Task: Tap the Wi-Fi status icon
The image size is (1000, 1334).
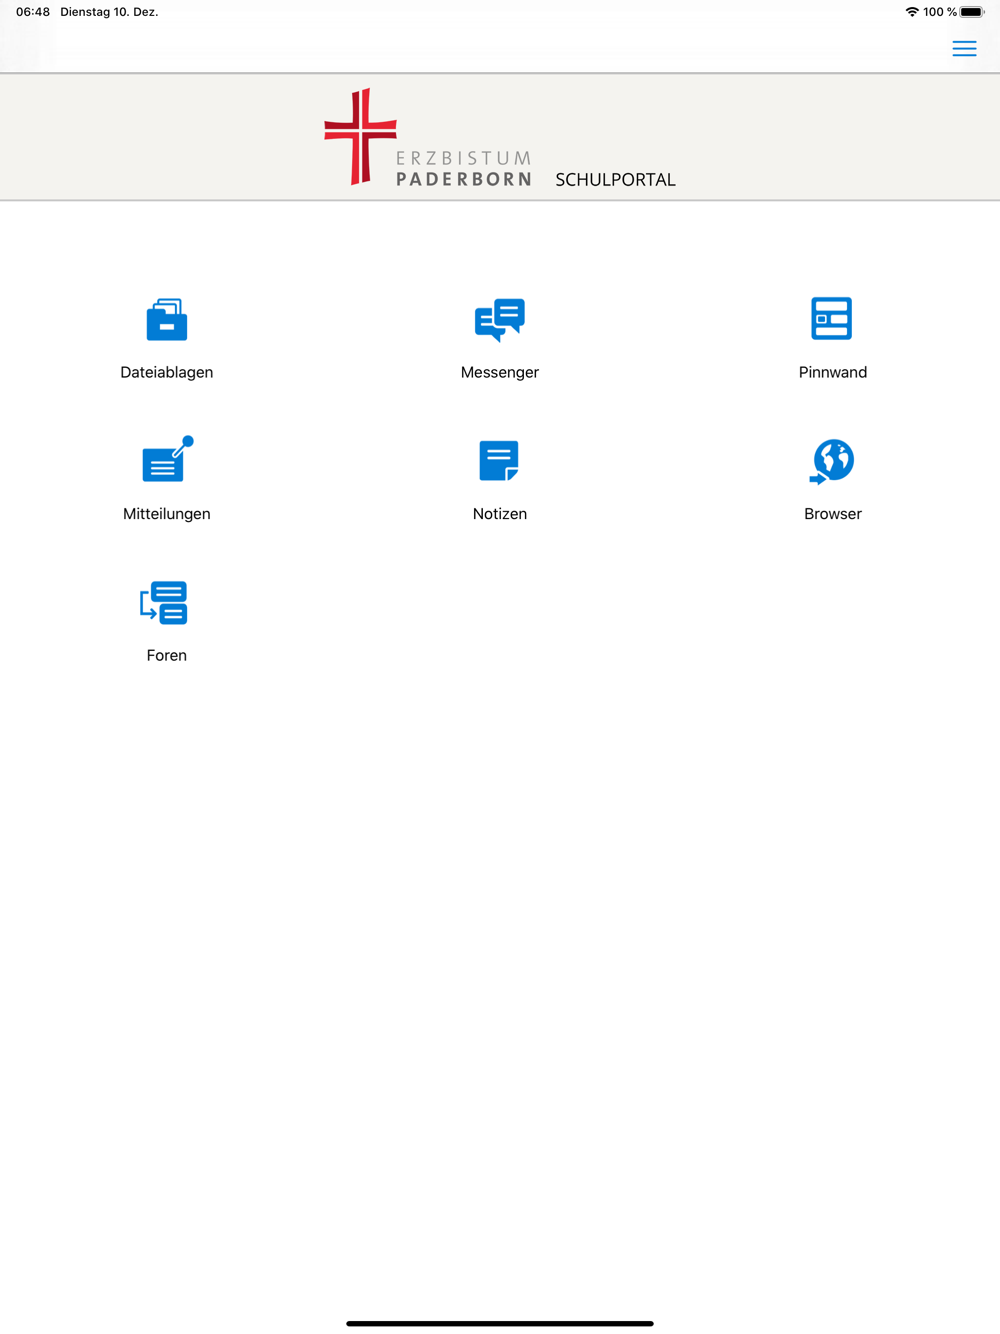Action: 912,12
